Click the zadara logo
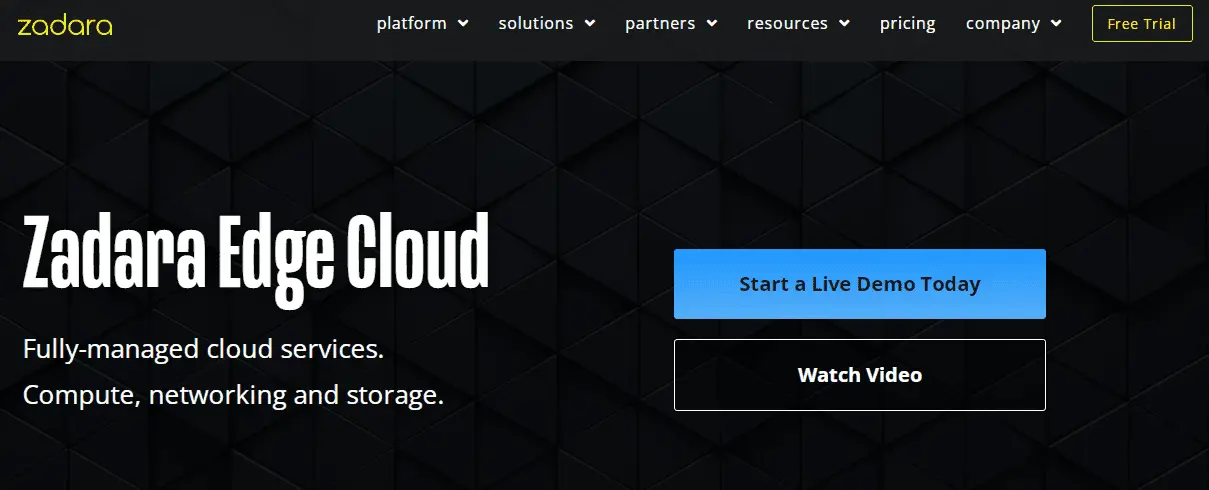1209x490 pixels. click(65, 25)
